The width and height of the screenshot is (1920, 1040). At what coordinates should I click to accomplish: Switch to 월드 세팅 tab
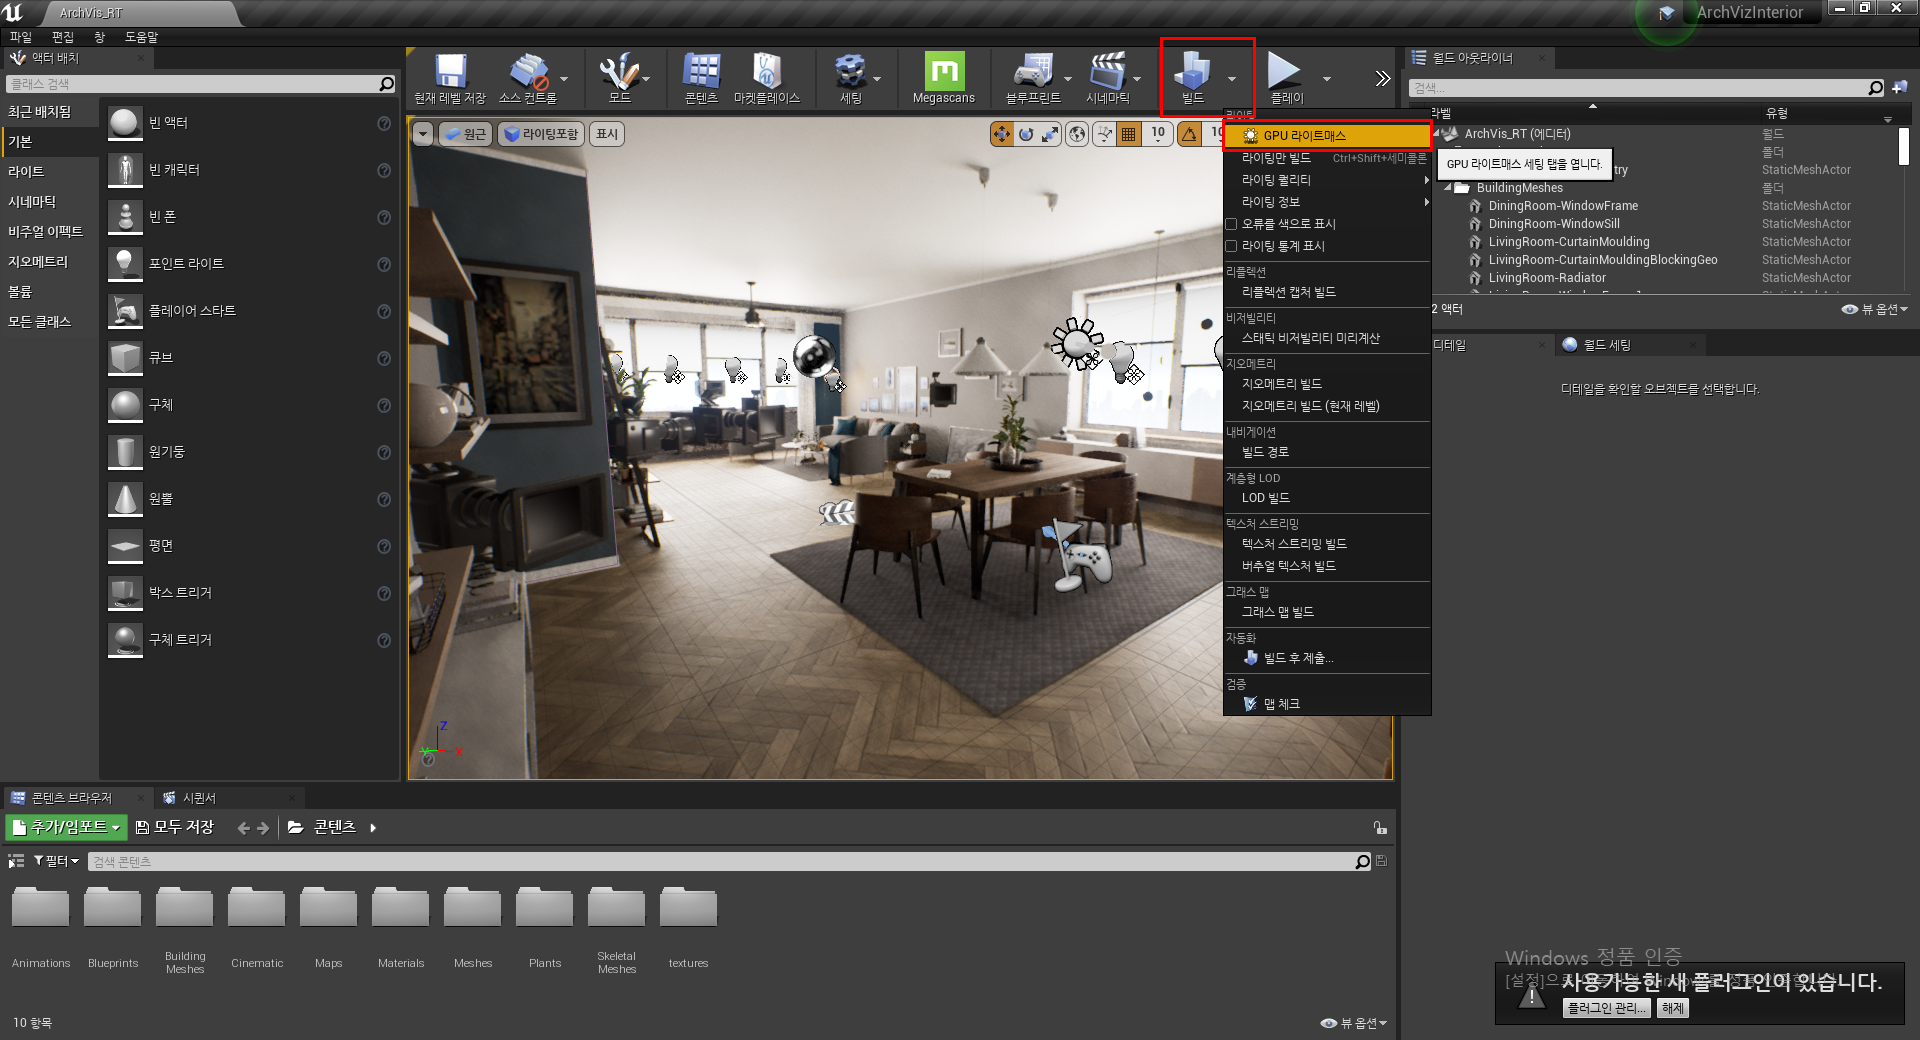[x=1606, y=345]
